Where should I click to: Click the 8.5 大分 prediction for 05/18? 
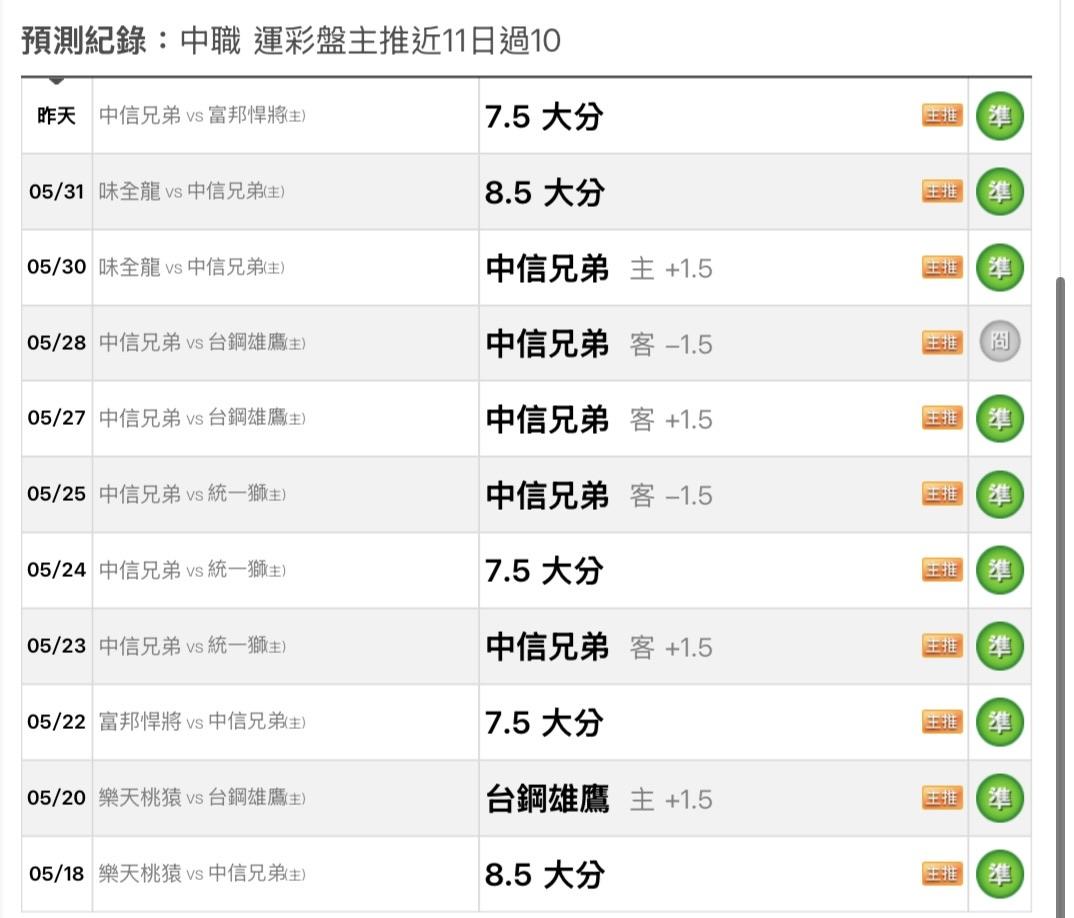(x=544, y=876)
